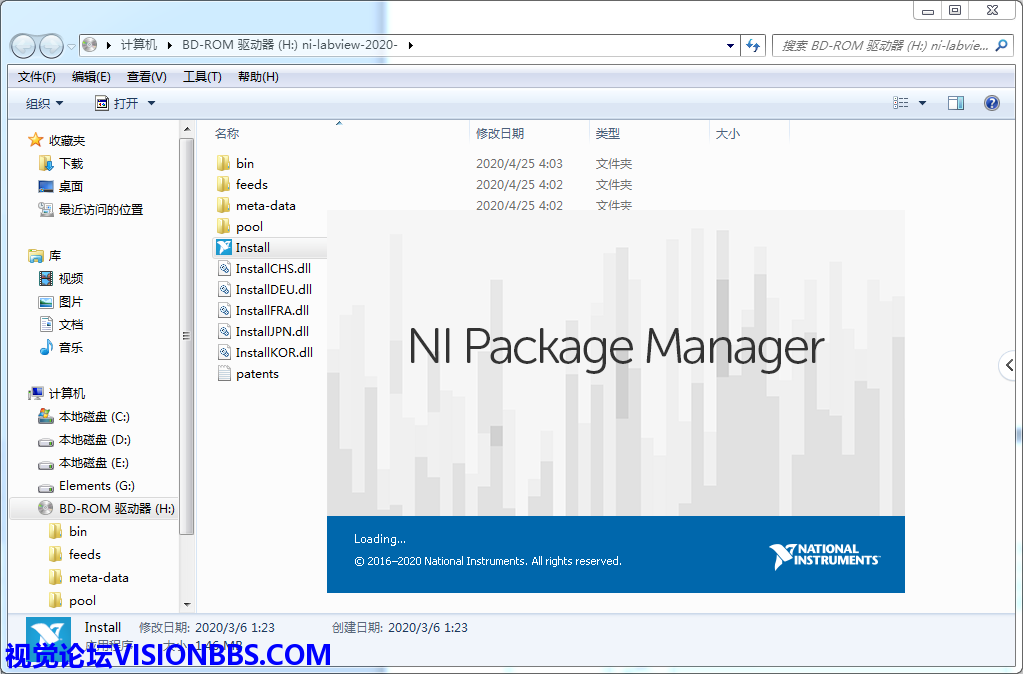The width and height of the screenshot is (1023, 674).
Task: Click the Help question mark icon
Action: click(x=991, y=103)
